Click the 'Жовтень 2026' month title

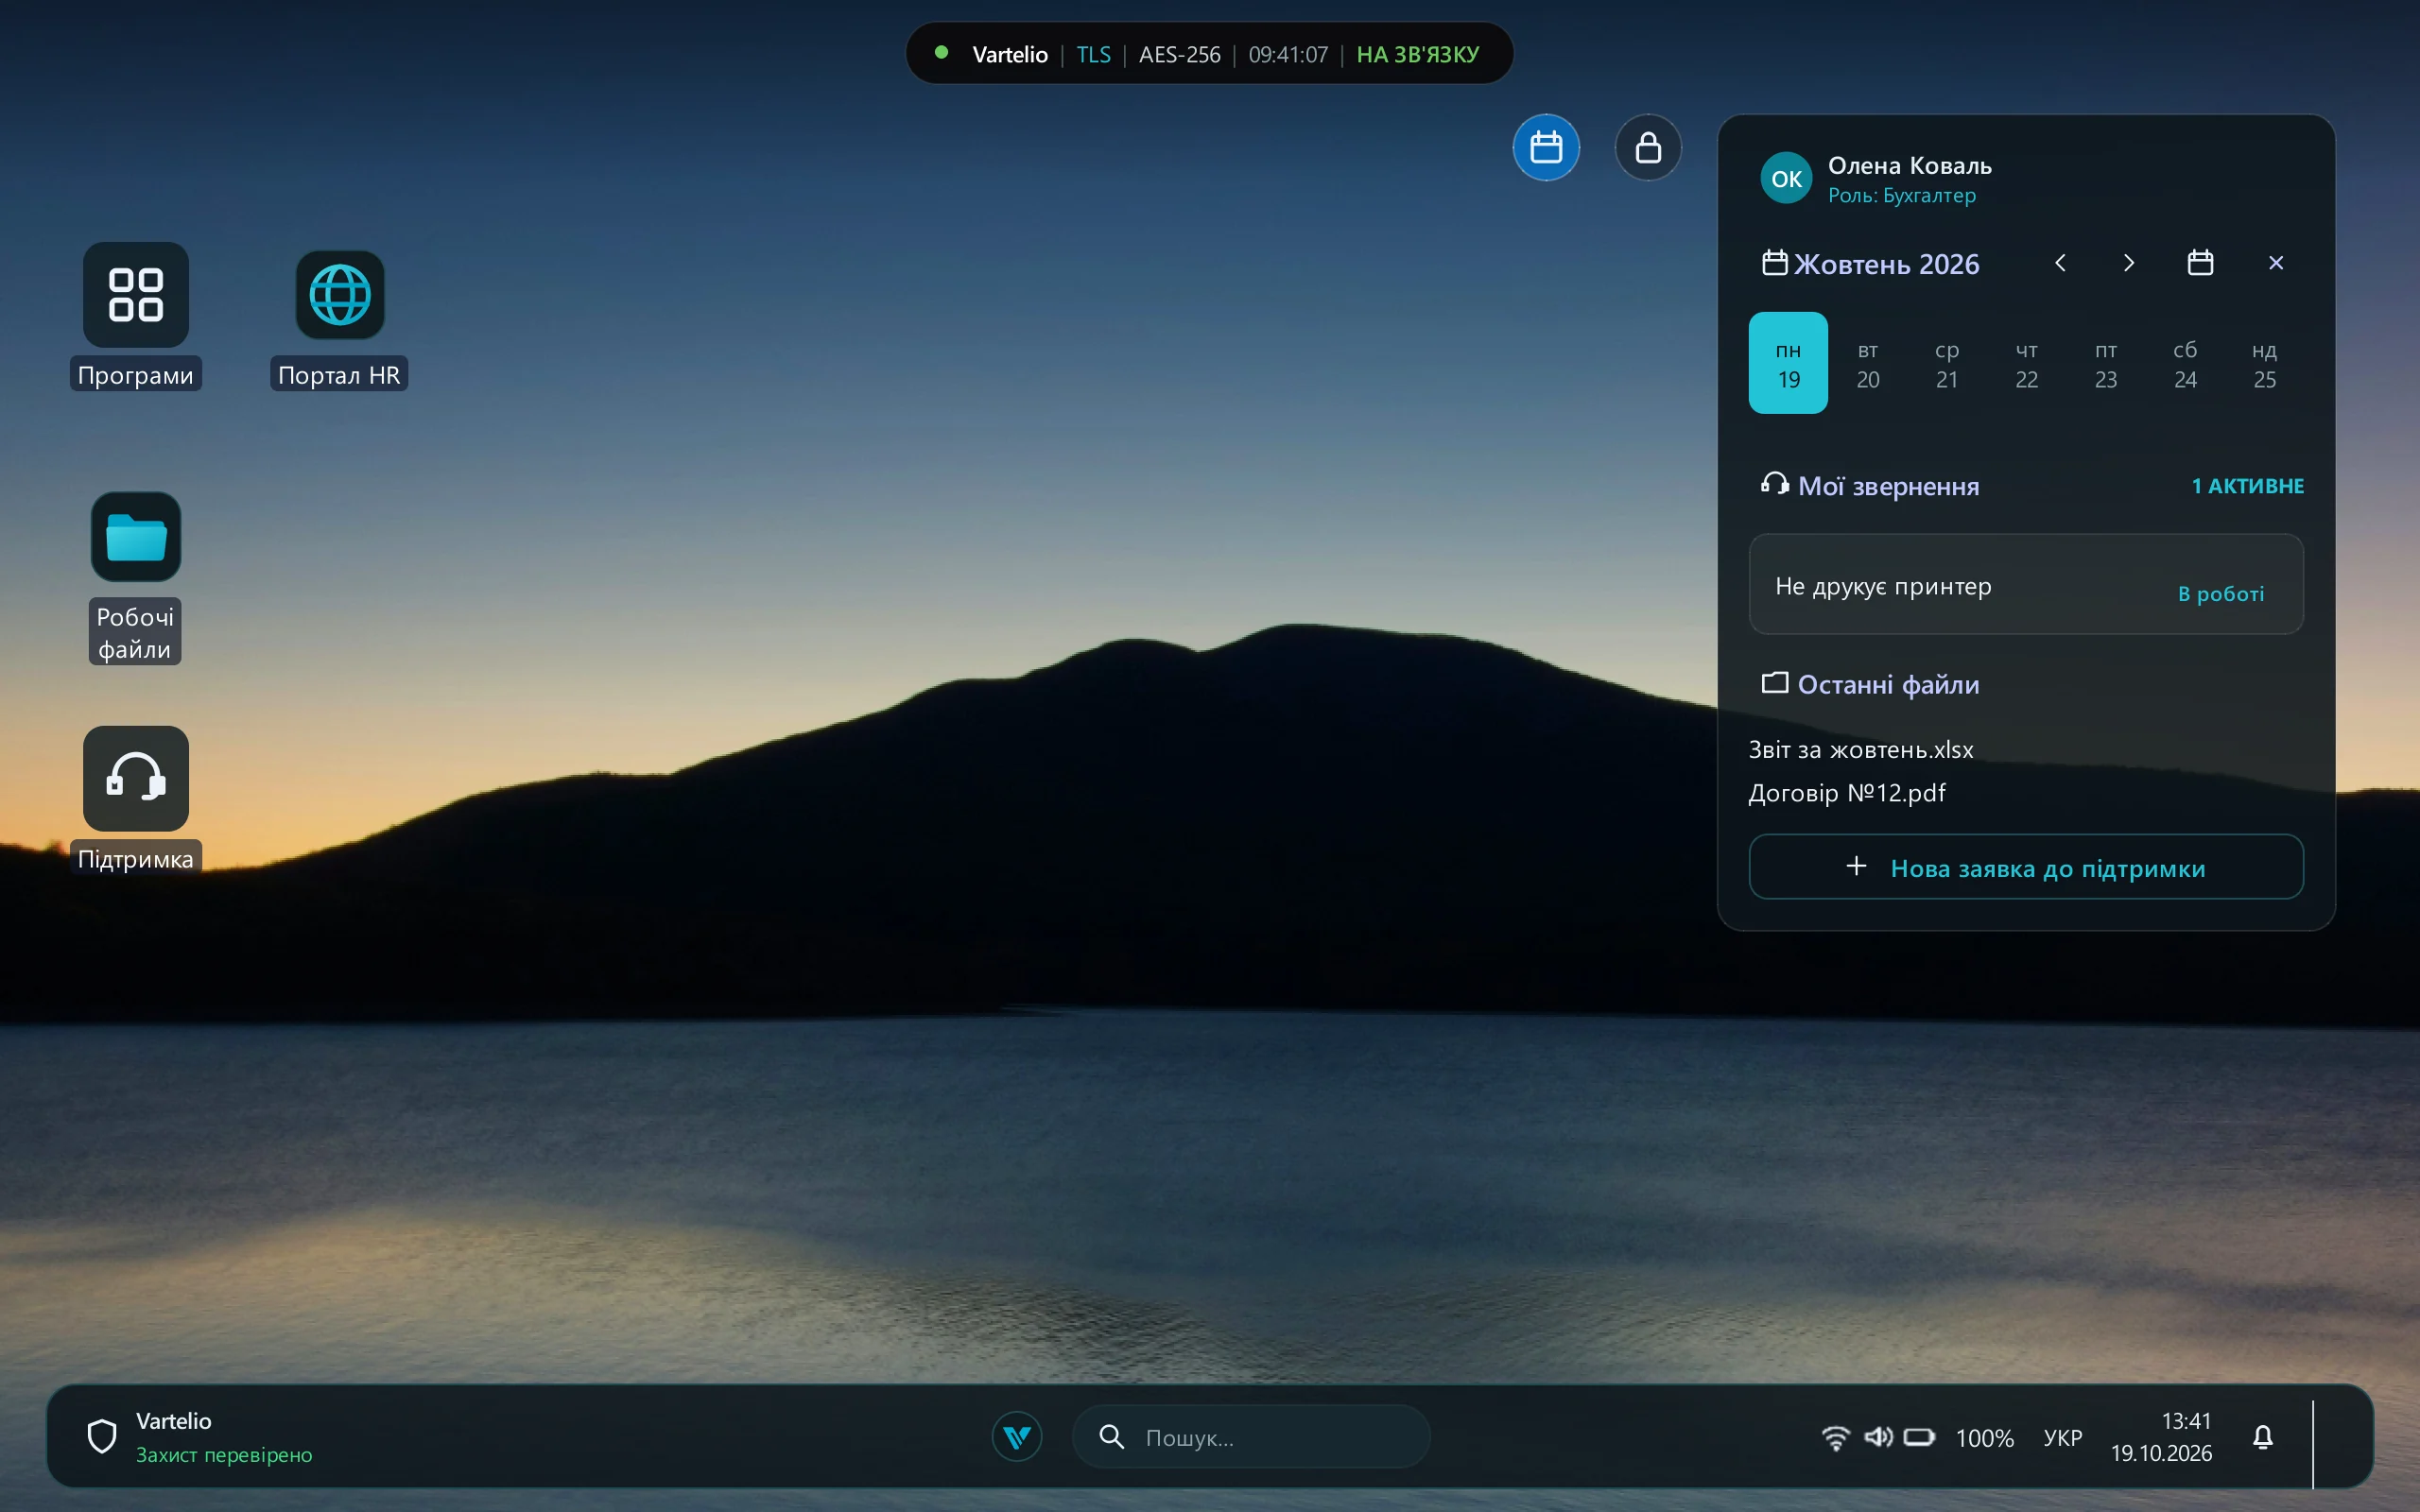click(x=1886, y=264)
